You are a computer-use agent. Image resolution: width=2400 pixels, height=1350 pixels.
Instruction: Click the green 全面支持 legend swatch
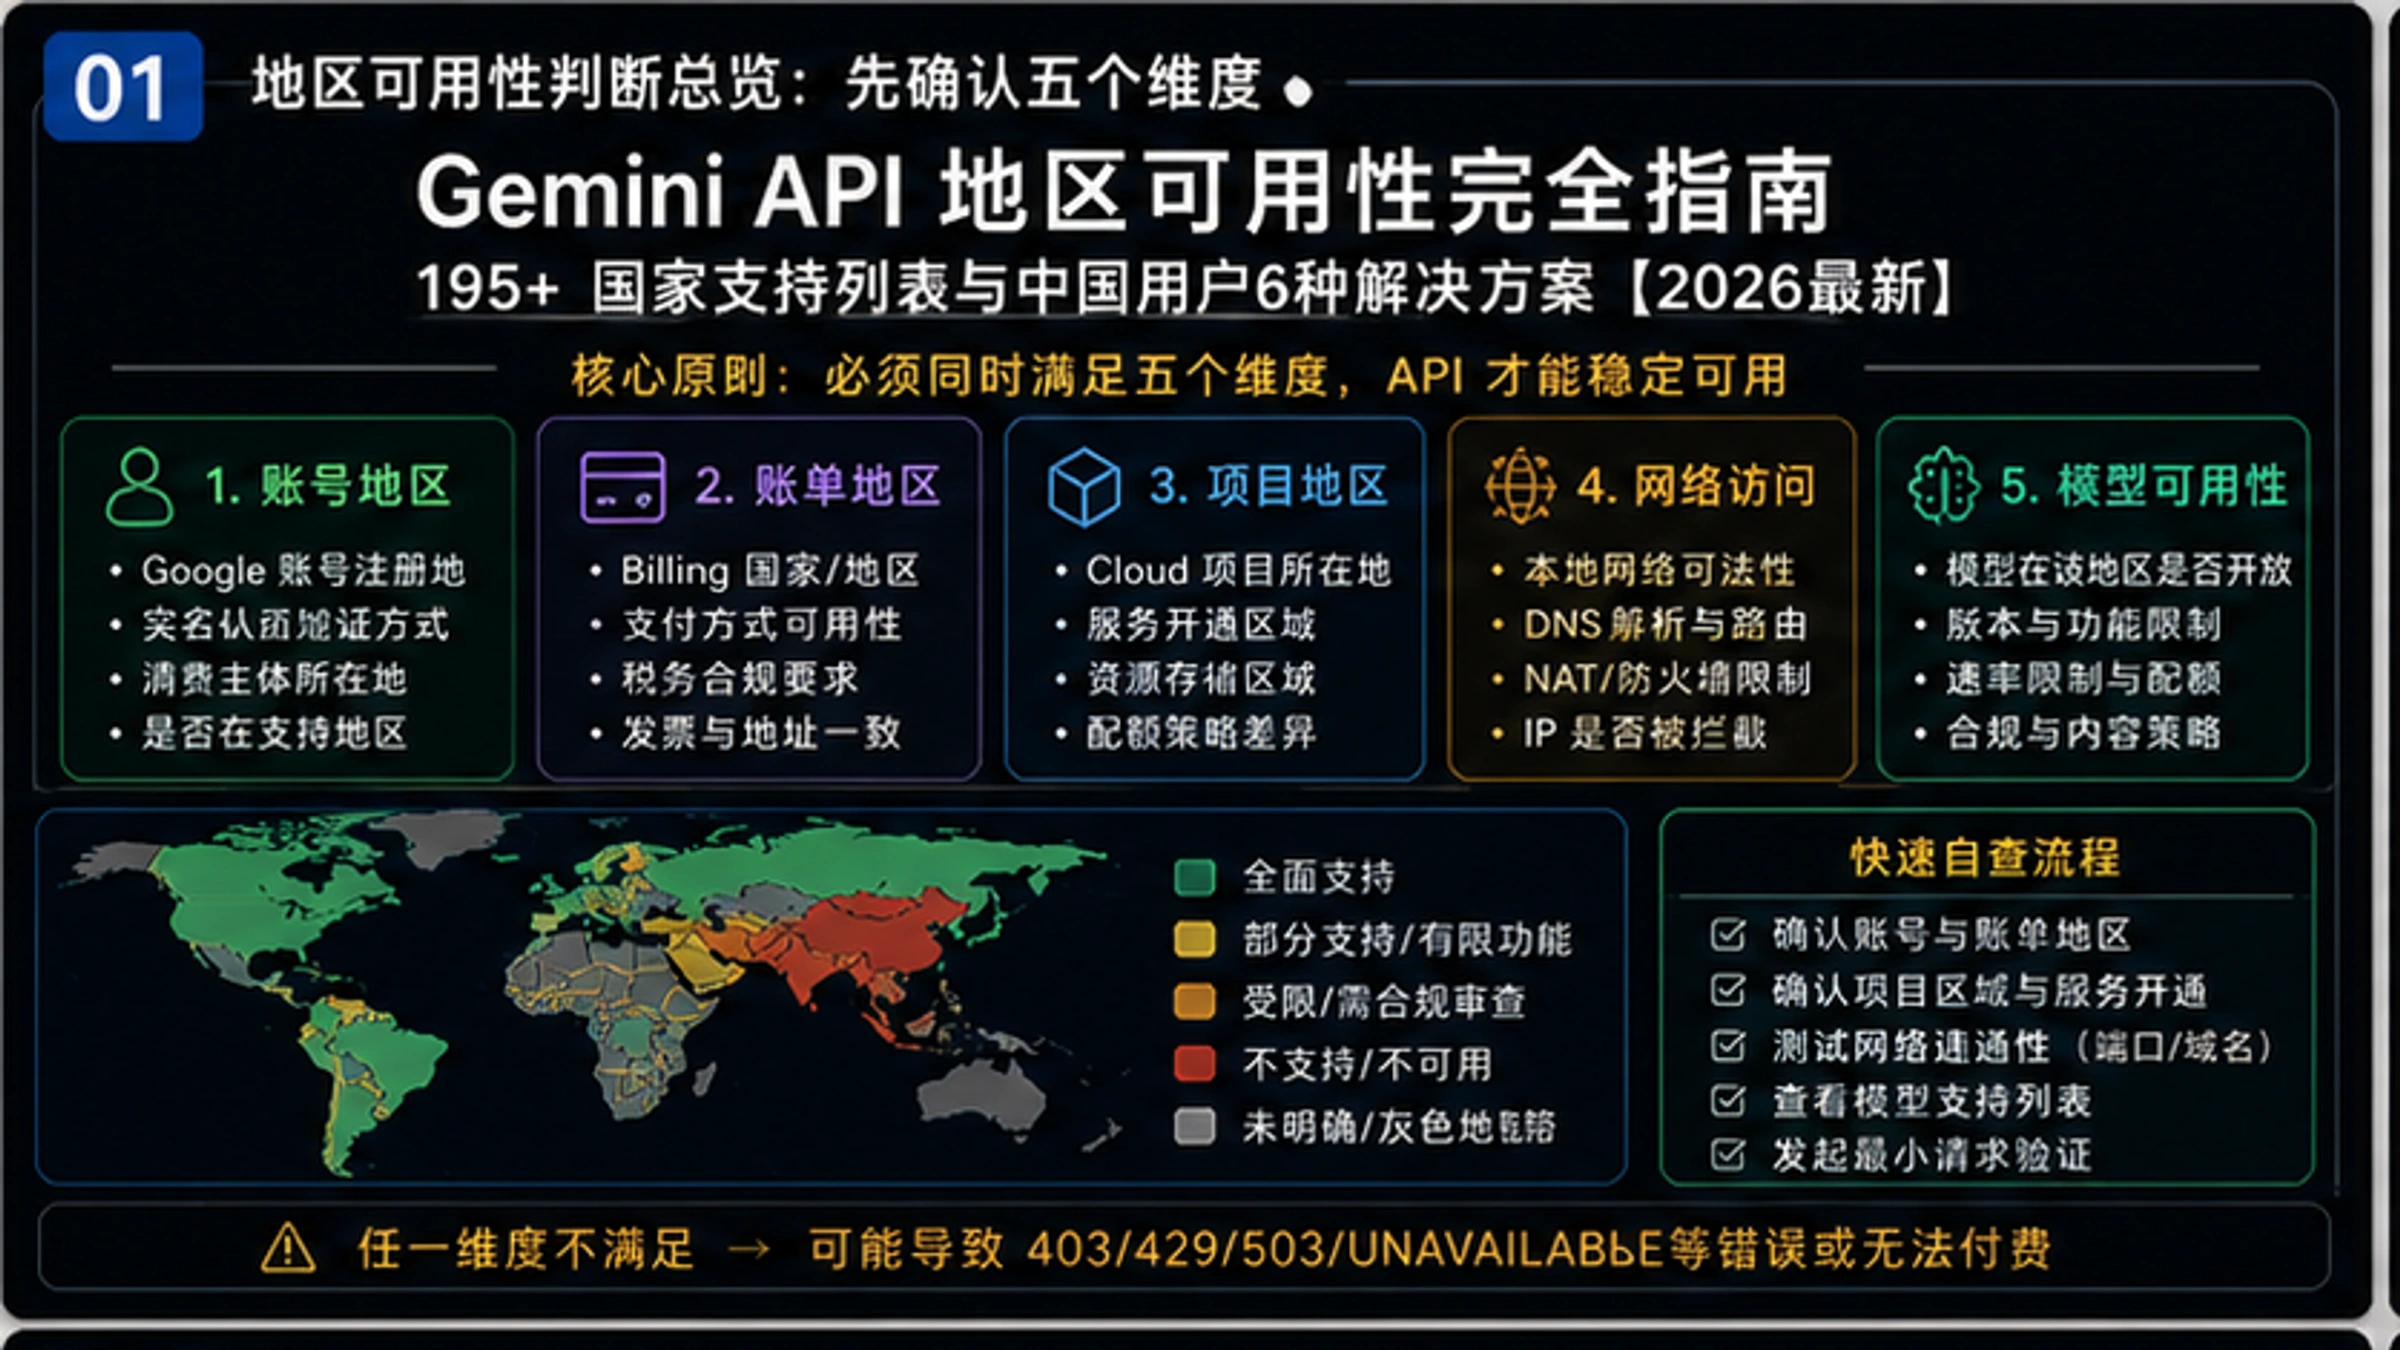point(1194,877)
